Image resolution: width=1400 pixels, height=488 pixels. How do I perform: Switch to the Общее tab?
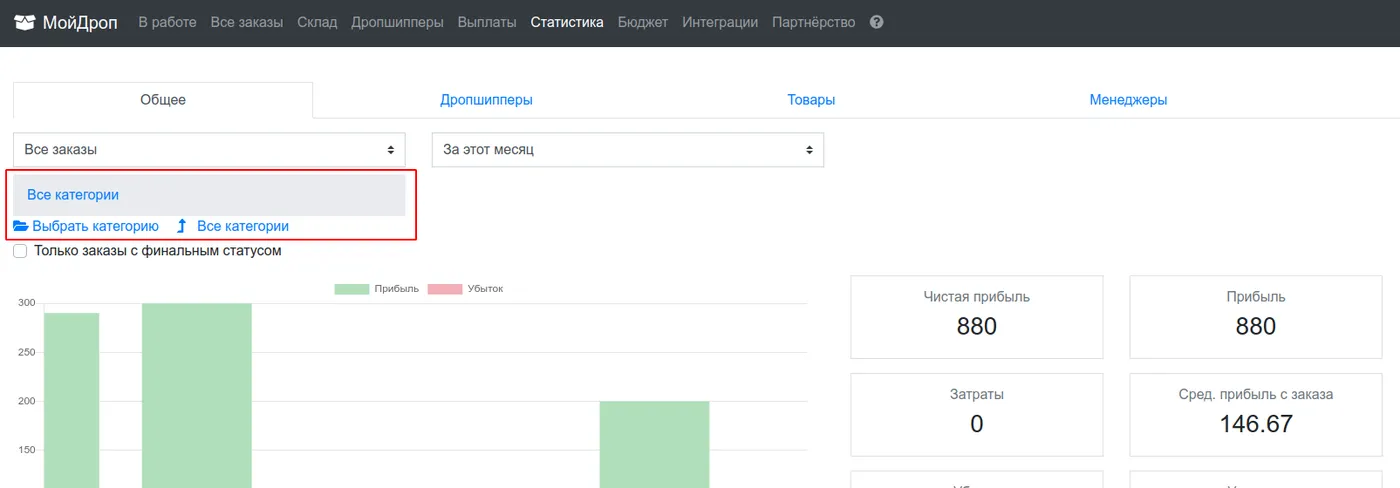(163, 100)
